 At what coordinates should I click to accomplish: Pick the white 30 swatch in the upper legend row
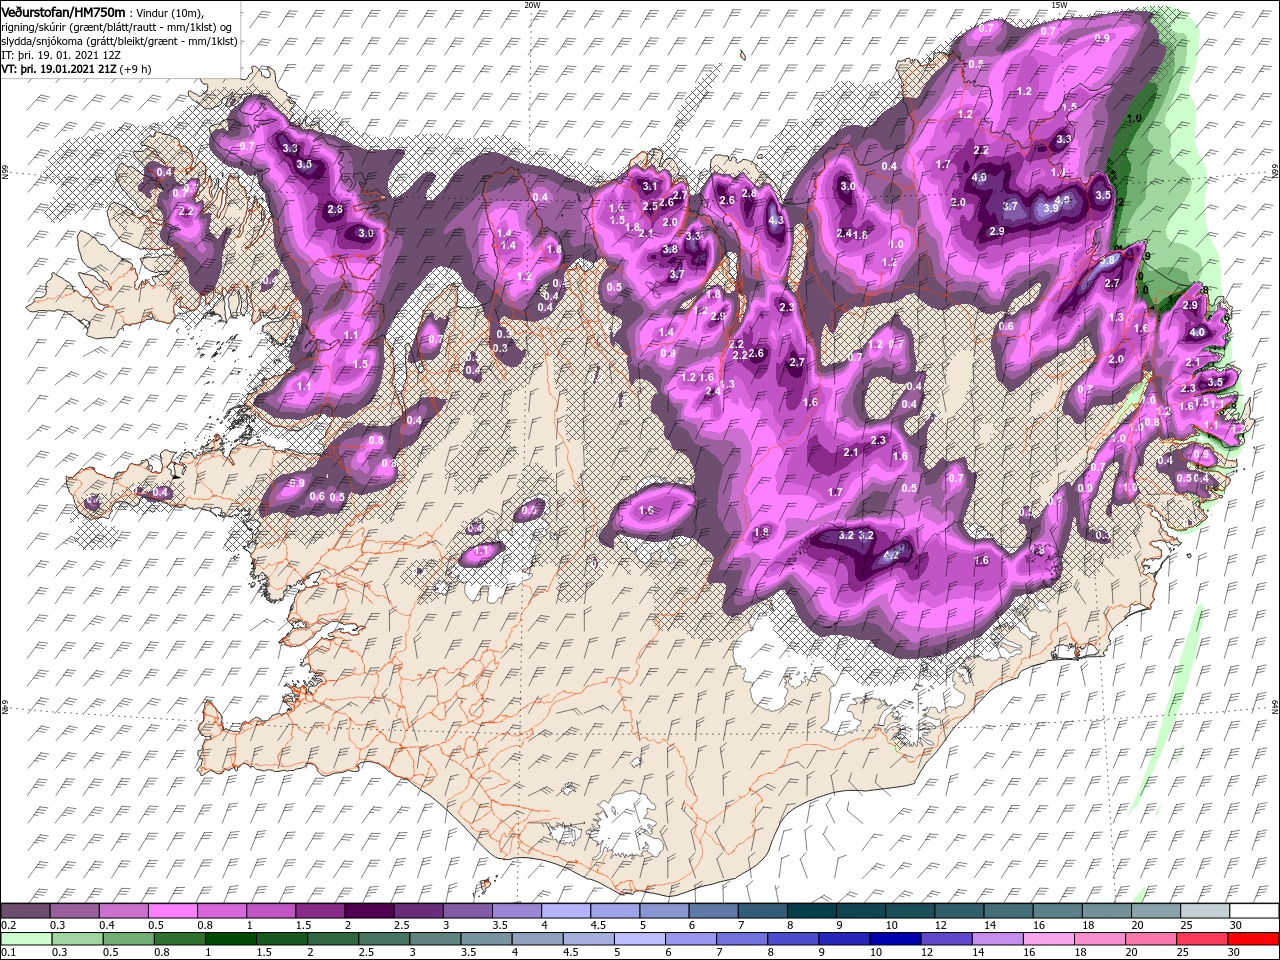coord(1252,911)
